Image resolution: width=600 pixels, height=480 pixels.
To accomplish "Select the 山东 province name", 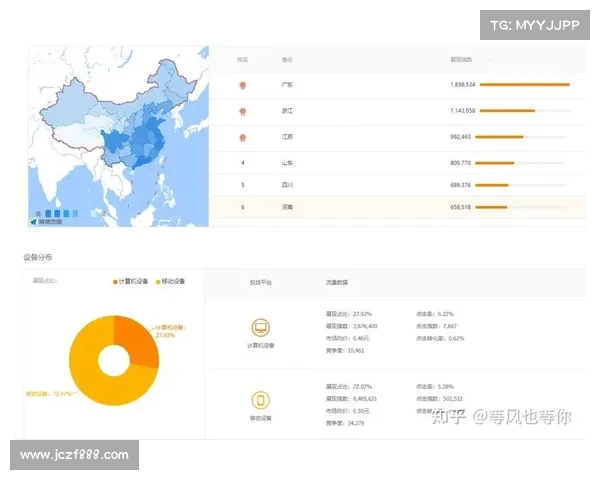I will tap(287, 163).
